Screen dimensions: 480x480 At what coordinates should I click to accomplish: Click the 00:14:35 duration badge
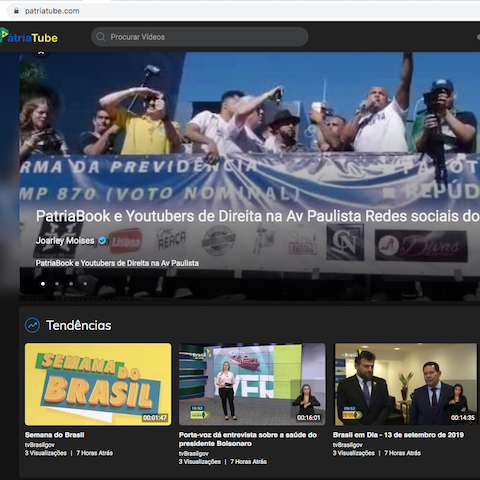(x=463, y=418)
